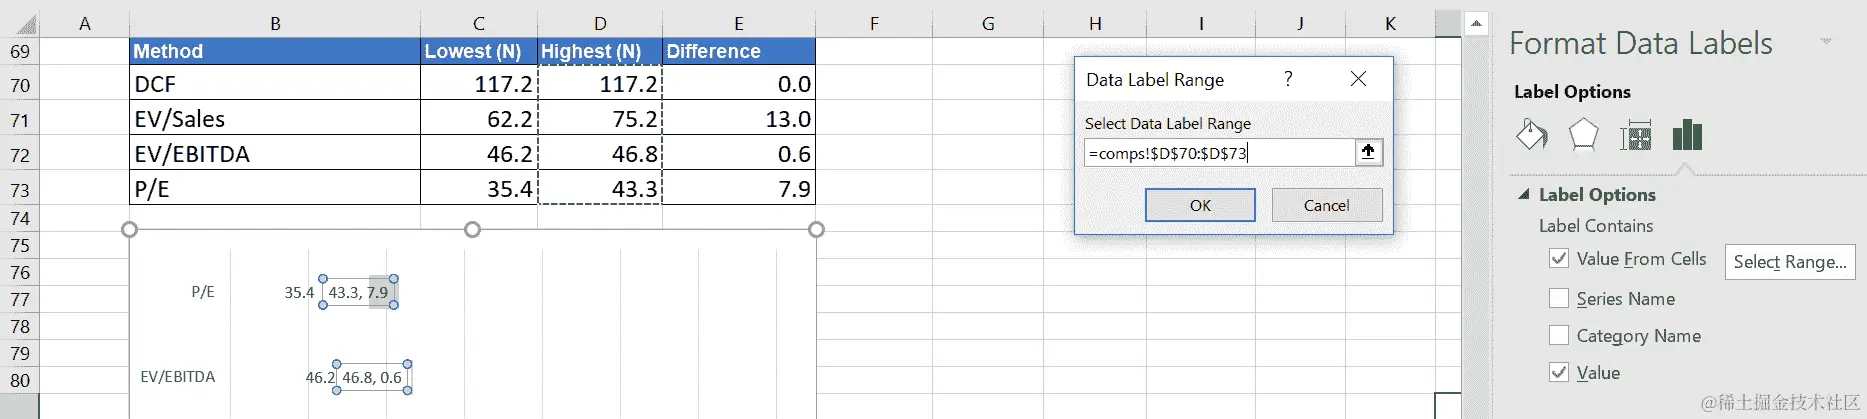Select row 80 header

[x=19, y=380]
